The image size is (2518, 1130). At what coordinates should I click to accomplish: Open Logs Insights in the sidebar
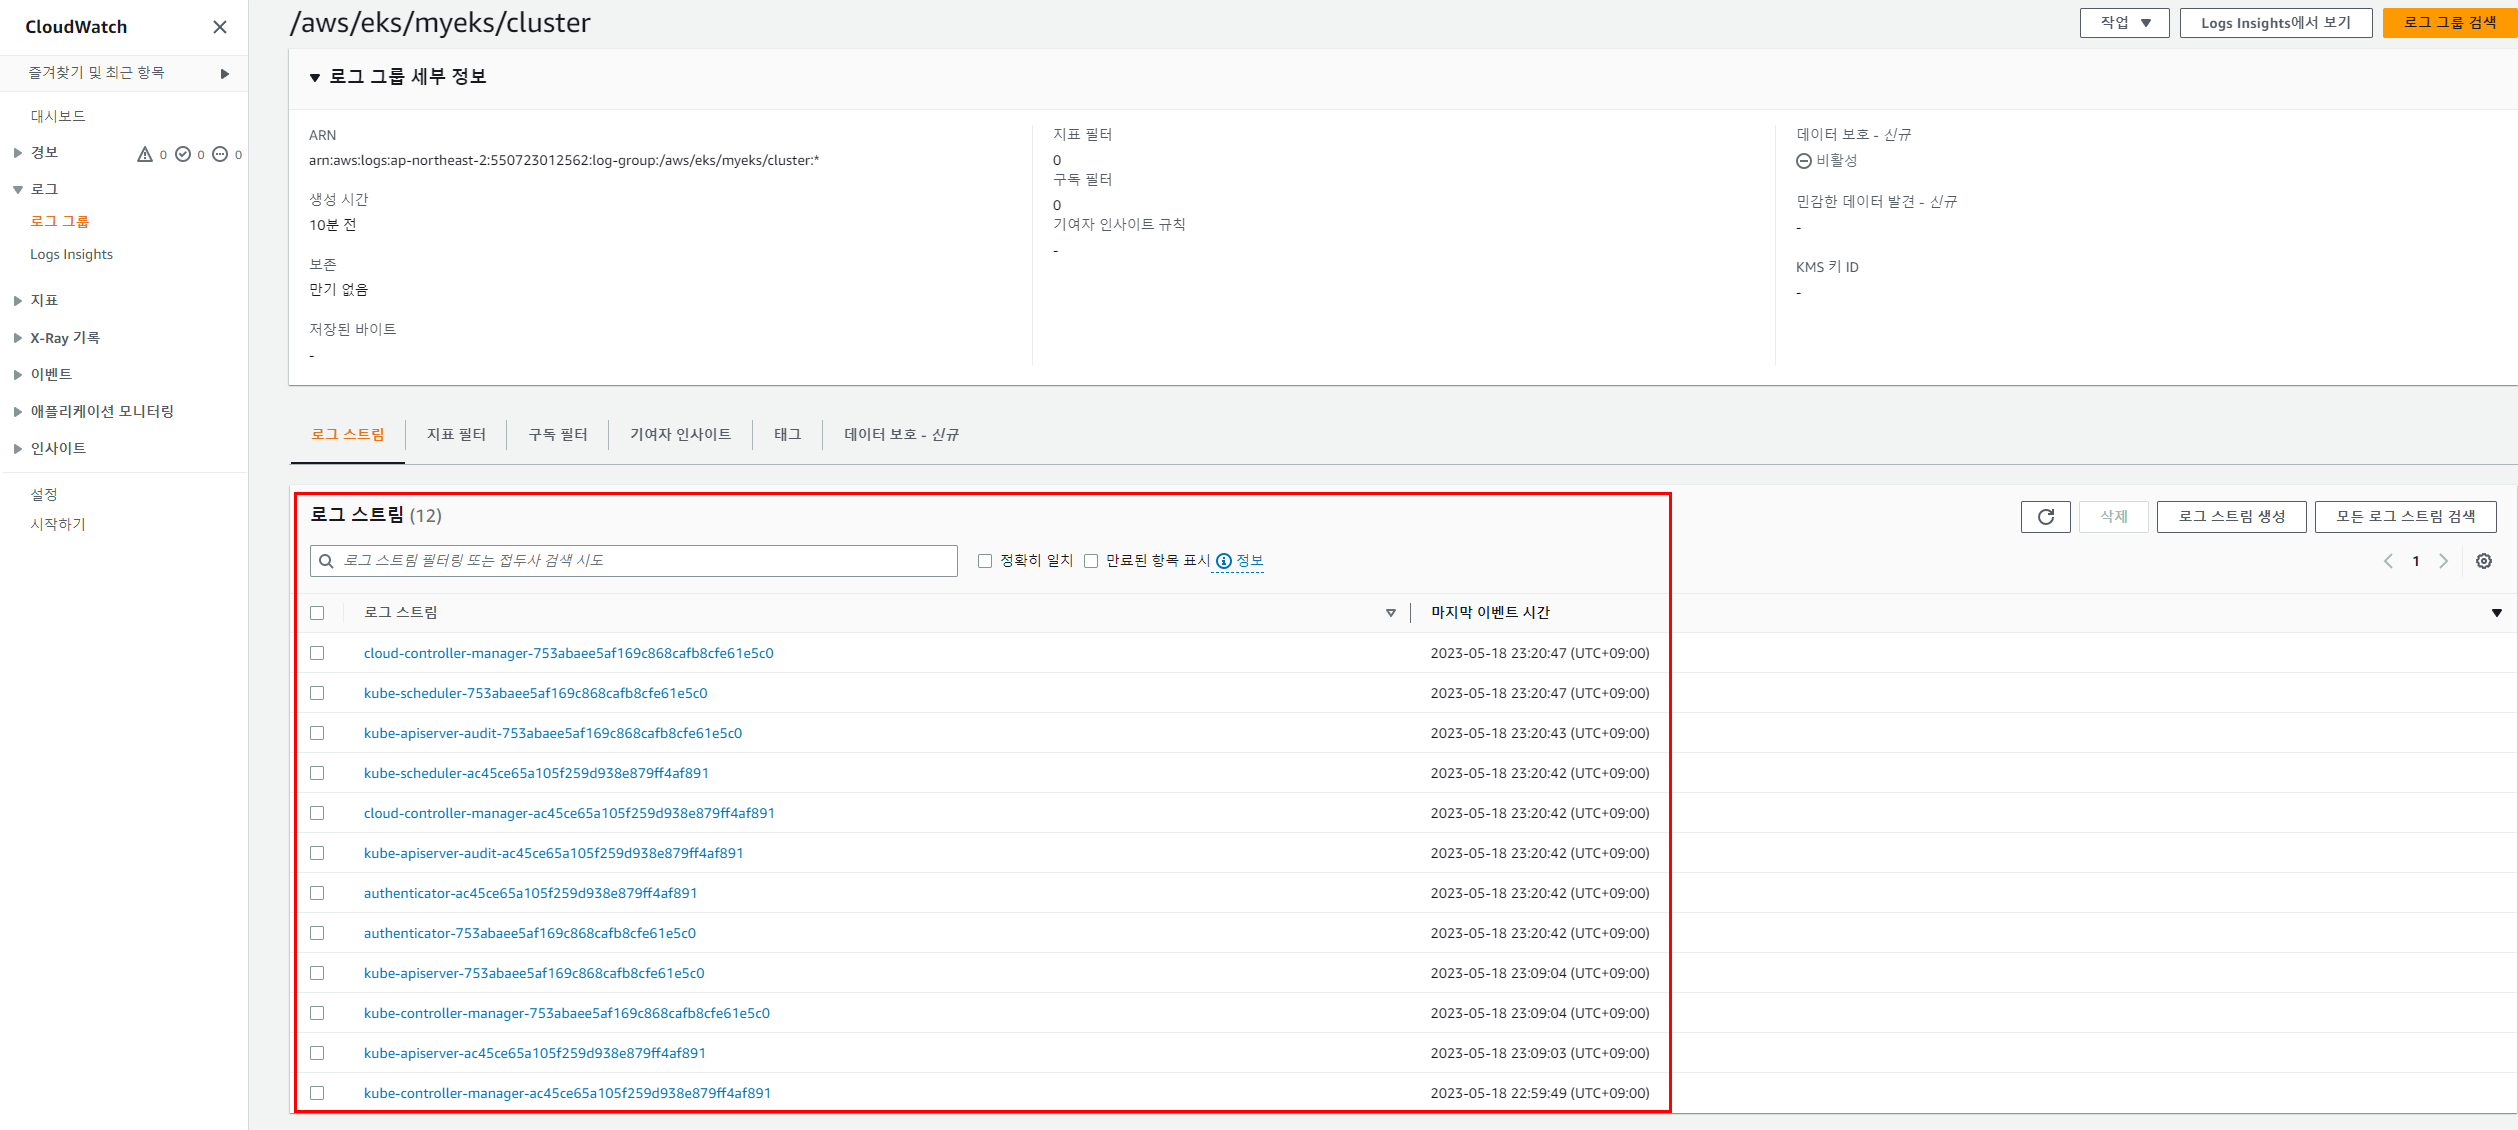(x=71, y=254)
